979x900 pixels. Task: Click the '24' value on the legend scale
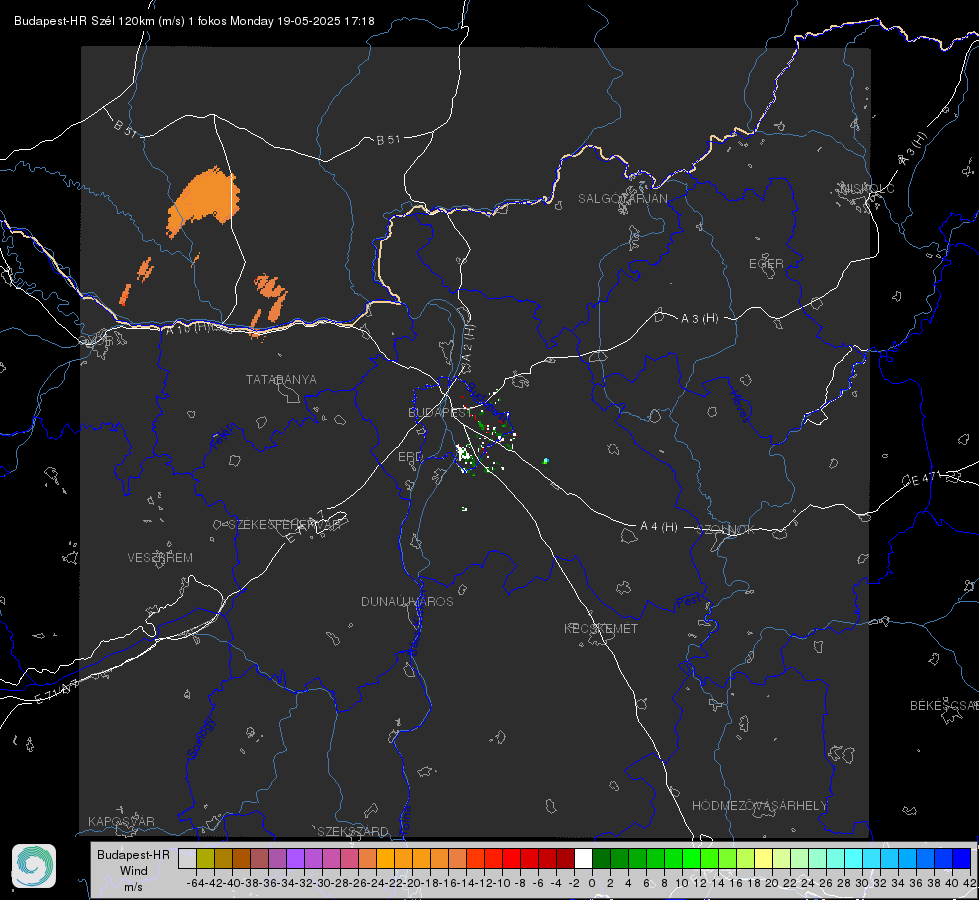point(808,883)
